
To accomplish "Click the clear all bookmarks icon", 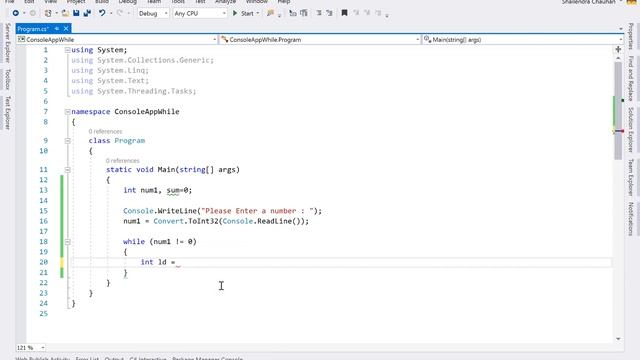I will coord(378,13).
